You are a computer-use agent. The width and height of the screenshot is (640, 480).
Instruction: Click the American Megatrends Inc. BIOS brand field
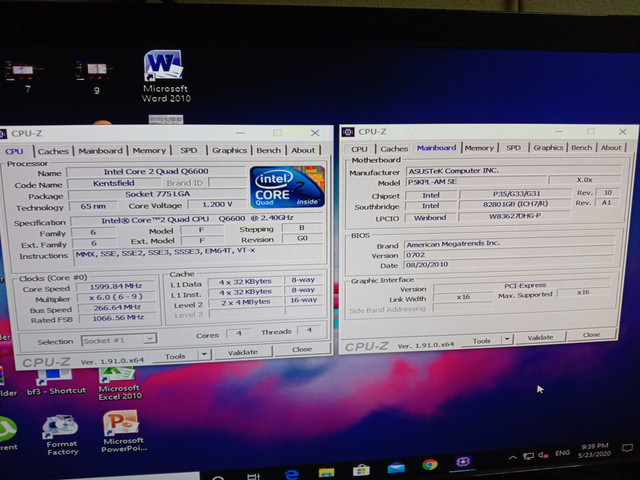pyautogui.click(x=509, y=243)
